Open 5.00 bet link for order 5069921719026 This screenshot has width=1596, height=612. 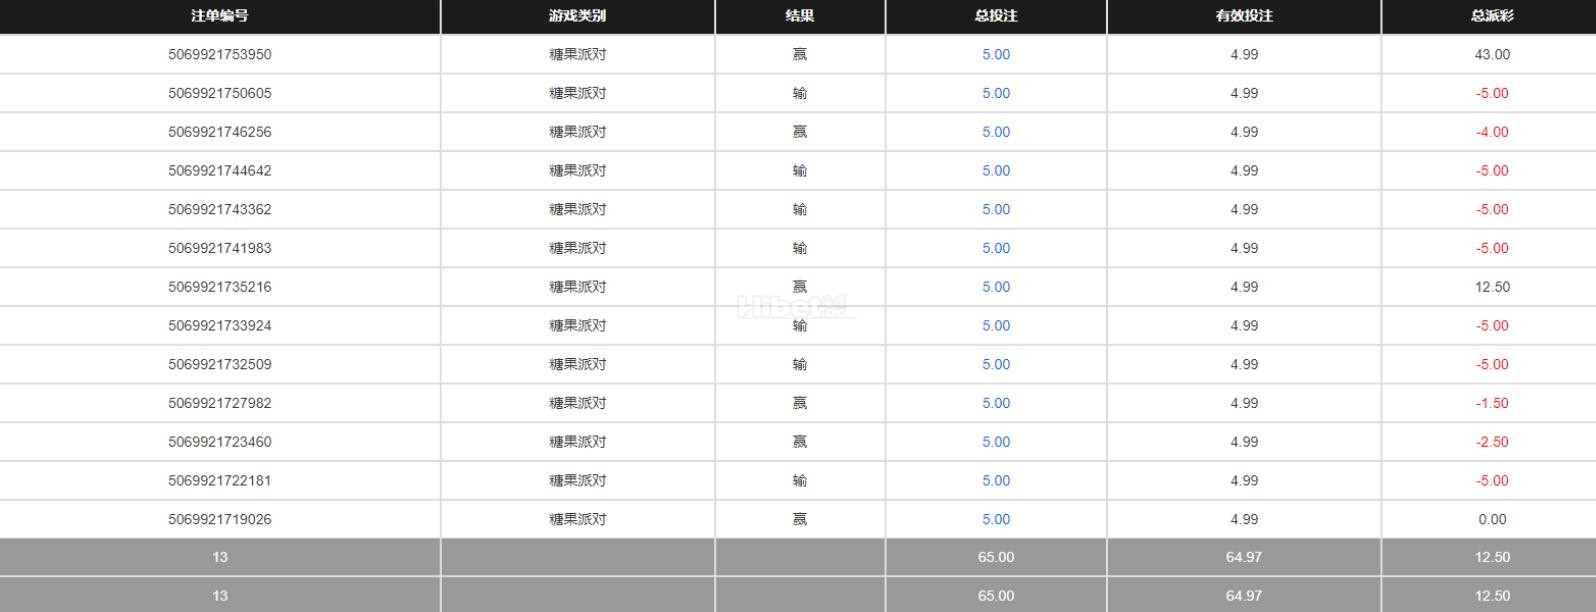pyautogui.click(x=995, y=519)
